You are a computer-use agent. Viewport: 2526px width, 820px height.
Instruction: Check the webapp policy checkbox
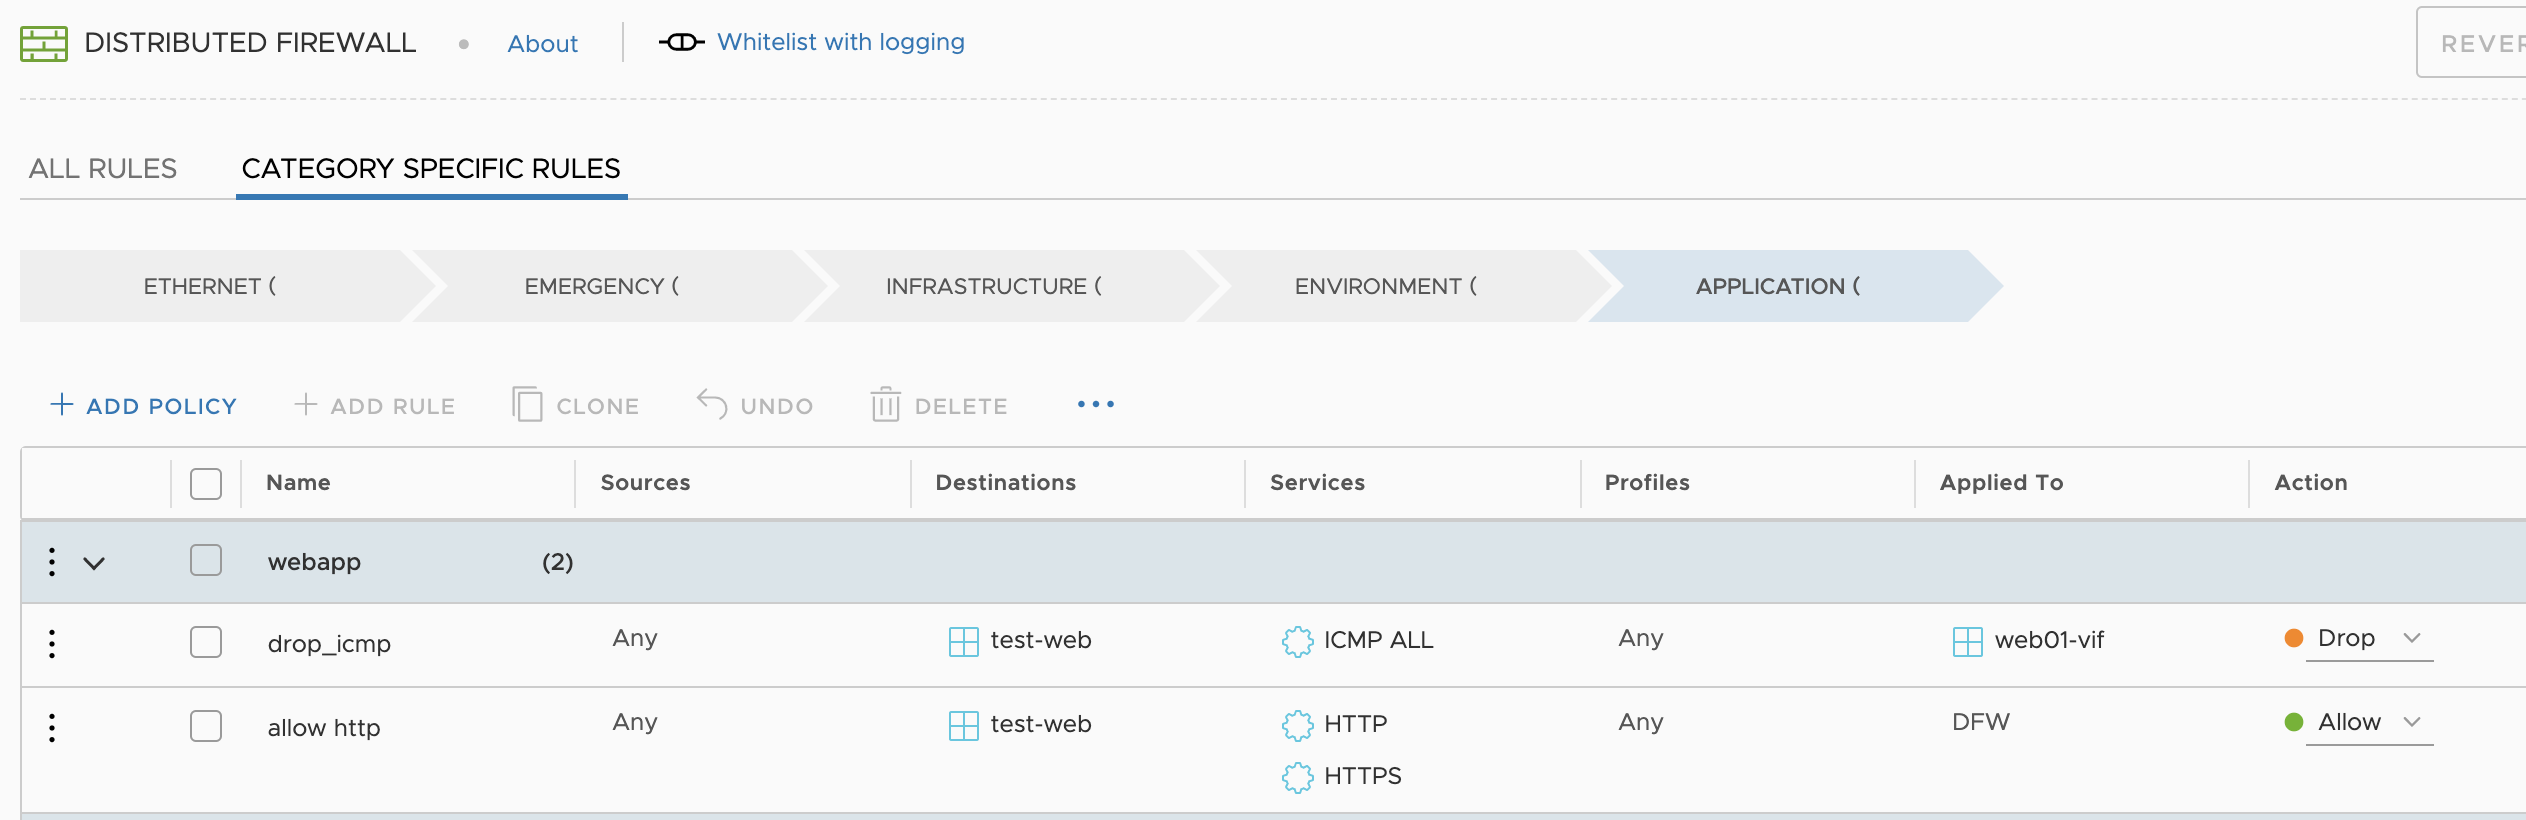coord(206,561)
